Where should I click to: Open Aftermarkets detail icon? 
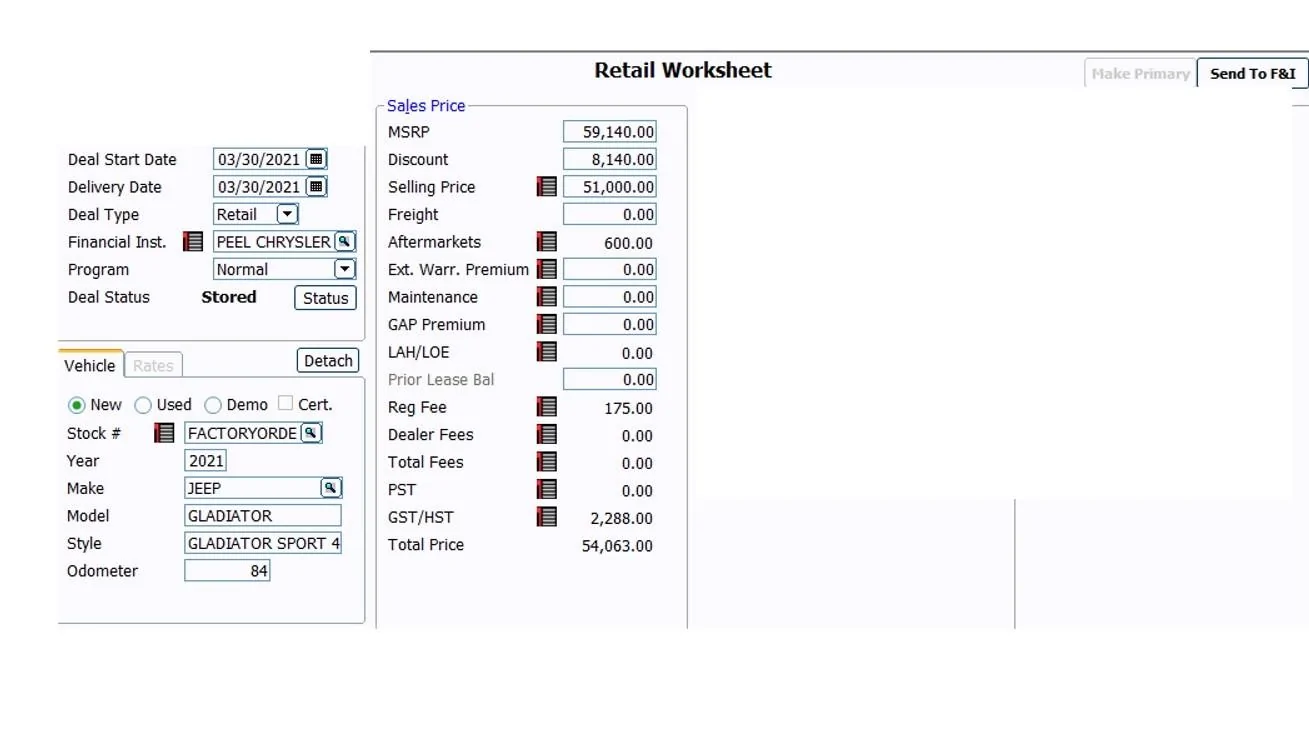click(x=547, y=242)
